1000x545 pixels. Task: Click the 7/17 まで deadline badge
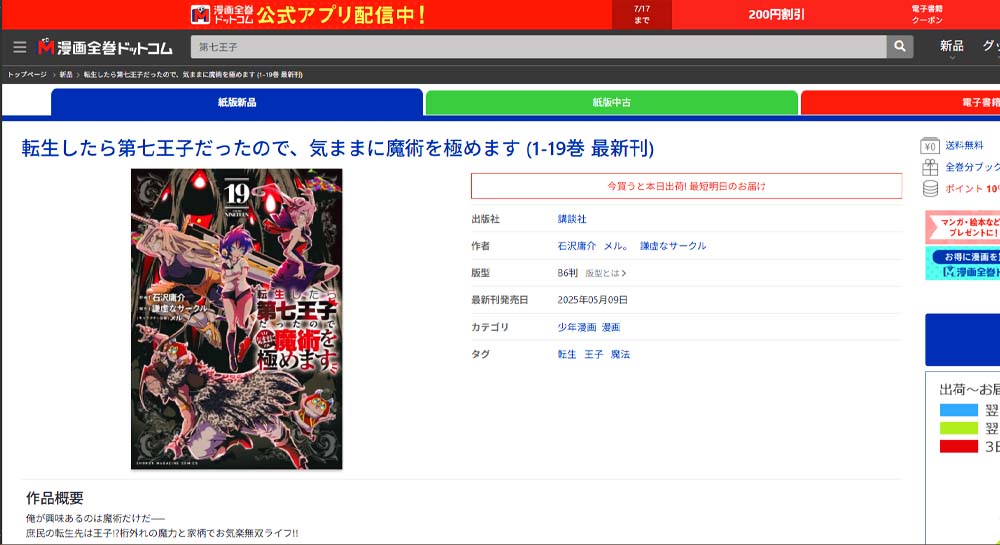642,15
